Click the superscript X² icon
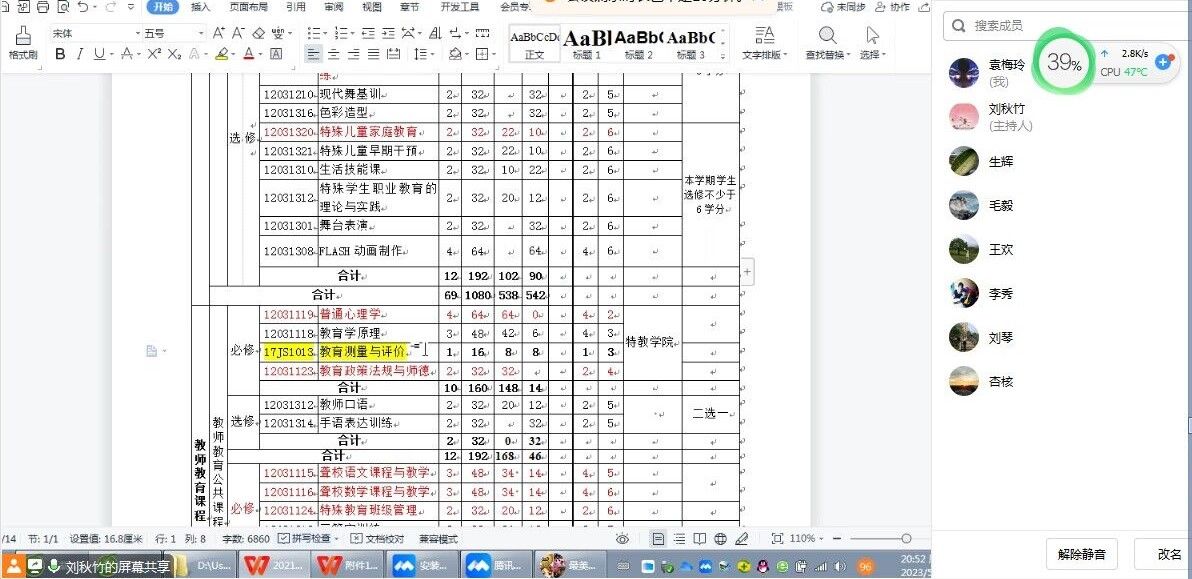Screen dimensions: 1192x579 (154, 54)
